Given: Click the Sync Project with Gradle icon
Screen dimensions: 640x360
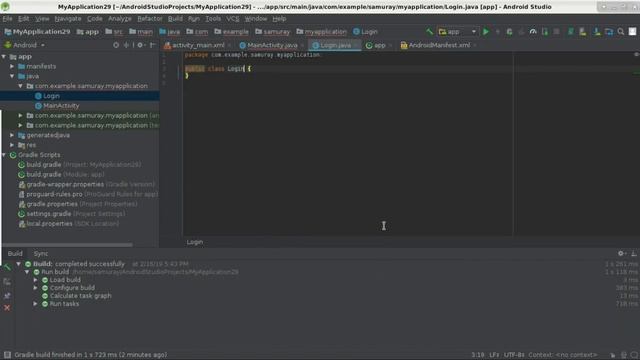Looking at the screenshot, I should 571,31.
